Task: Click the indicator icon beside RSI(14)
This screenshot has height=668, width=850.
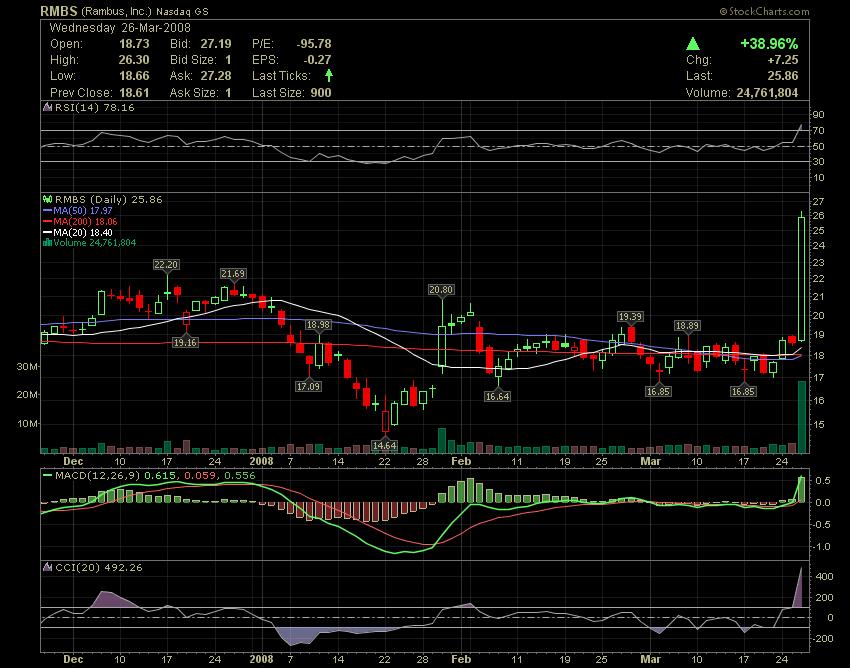Action: click(x=48, y=107)
